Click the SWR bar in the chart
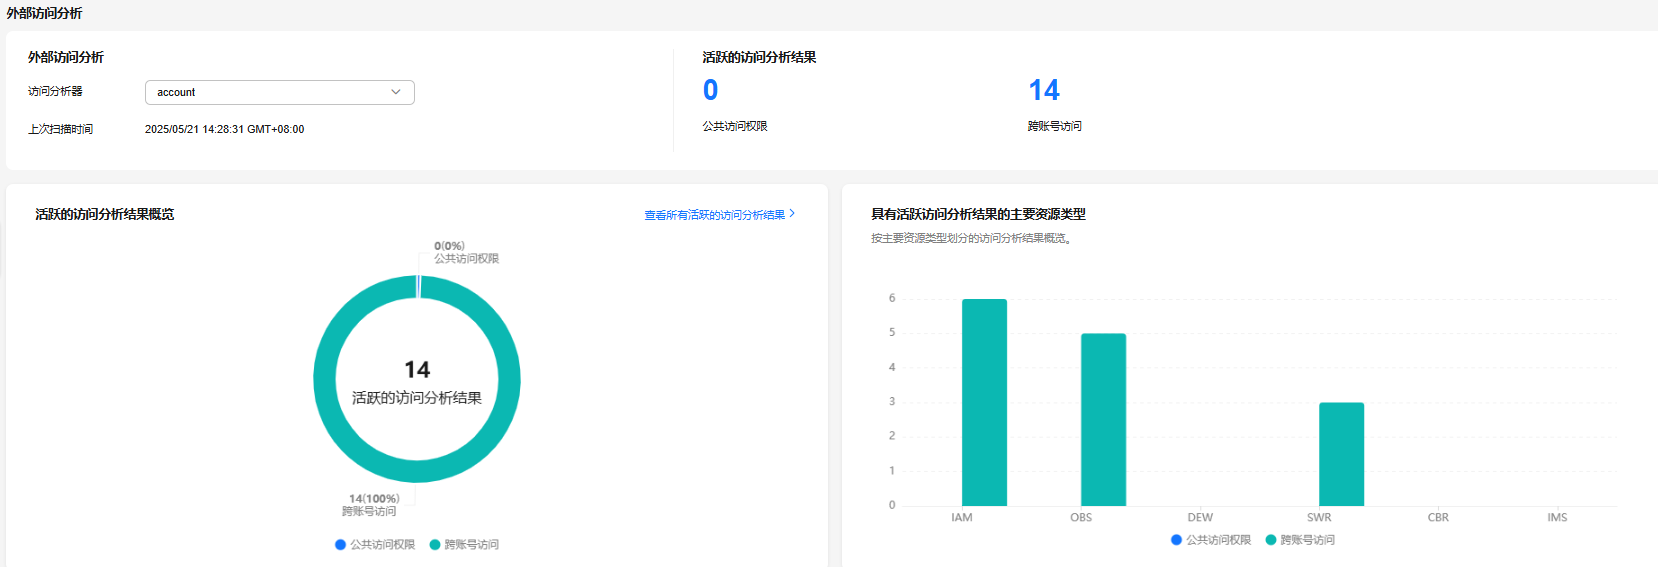The width and height of the screenshot is (1658, 567). click(x=1341, y=454)
